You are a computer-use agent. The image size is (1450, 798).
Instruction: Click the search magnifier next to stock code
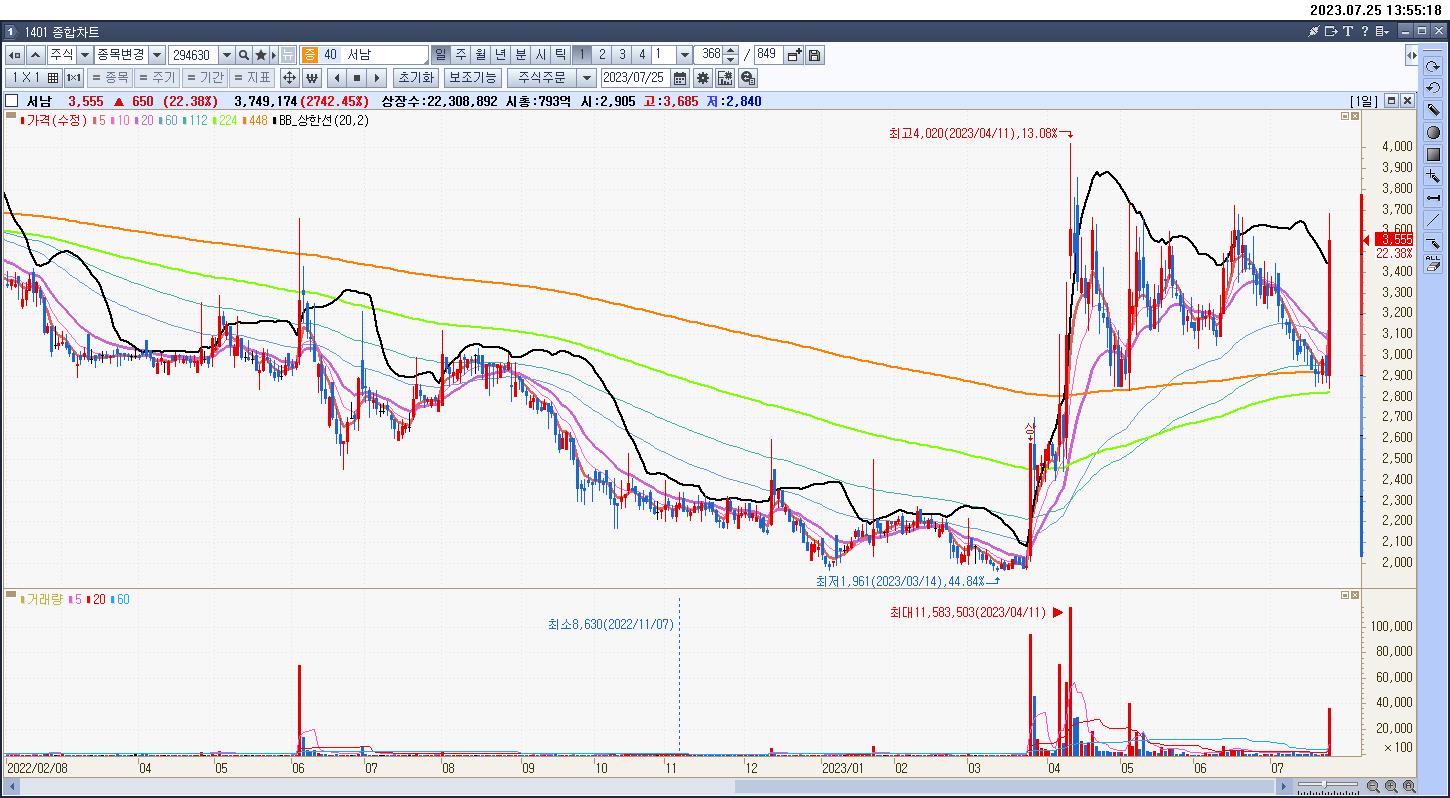click(244, 55)
